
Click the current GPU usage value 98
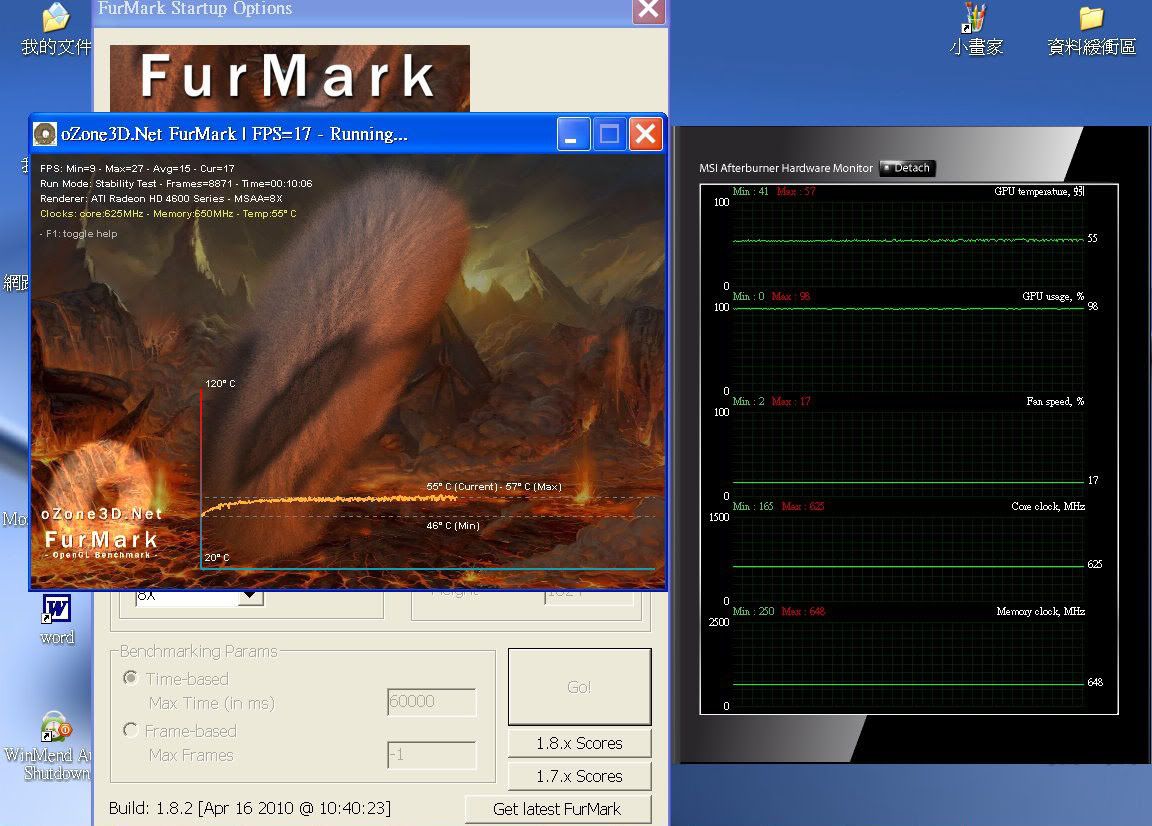[1092, 306]
